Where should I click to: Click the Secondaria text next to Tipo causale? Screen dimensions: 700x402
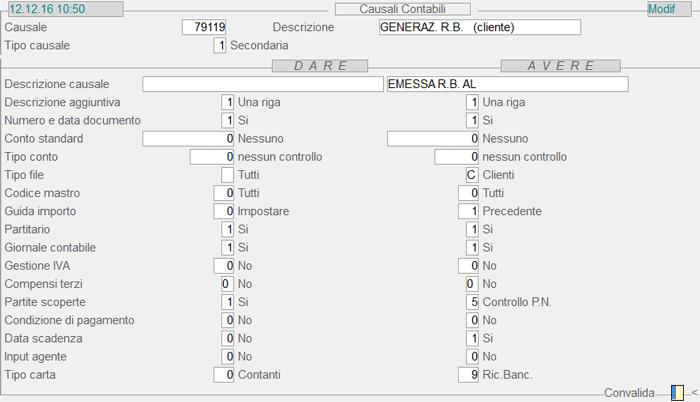click(259, 46)
